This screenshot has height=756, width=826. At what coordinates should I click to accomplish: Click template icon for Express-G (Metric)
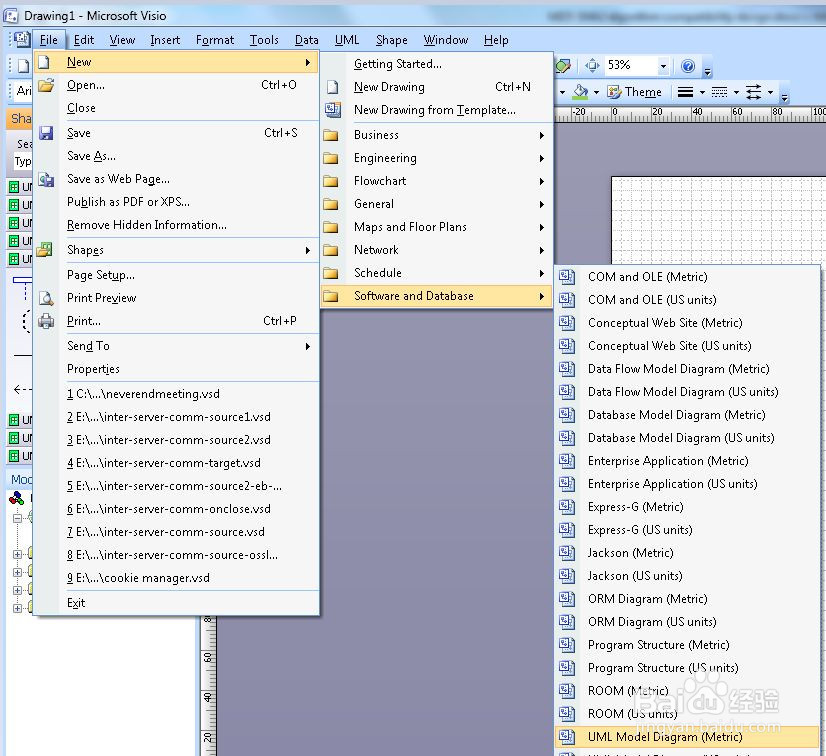pyautogui.click(x=567, y=507)
